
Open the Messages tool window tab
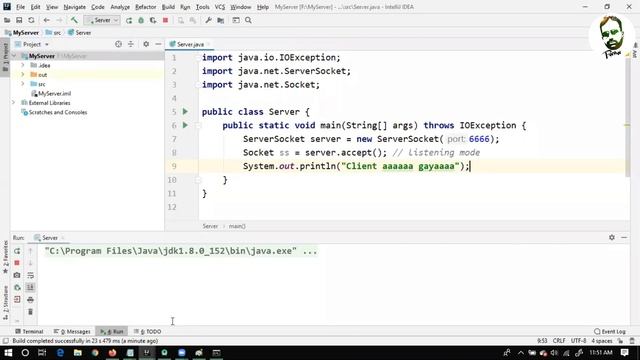pyautogui.click(x=72, y=331)
